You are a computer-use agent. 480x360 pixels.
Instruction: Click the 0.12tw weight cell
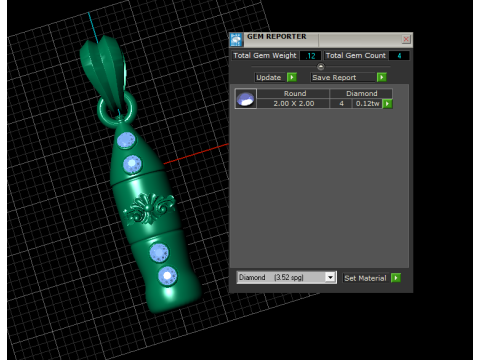(367, 104)
